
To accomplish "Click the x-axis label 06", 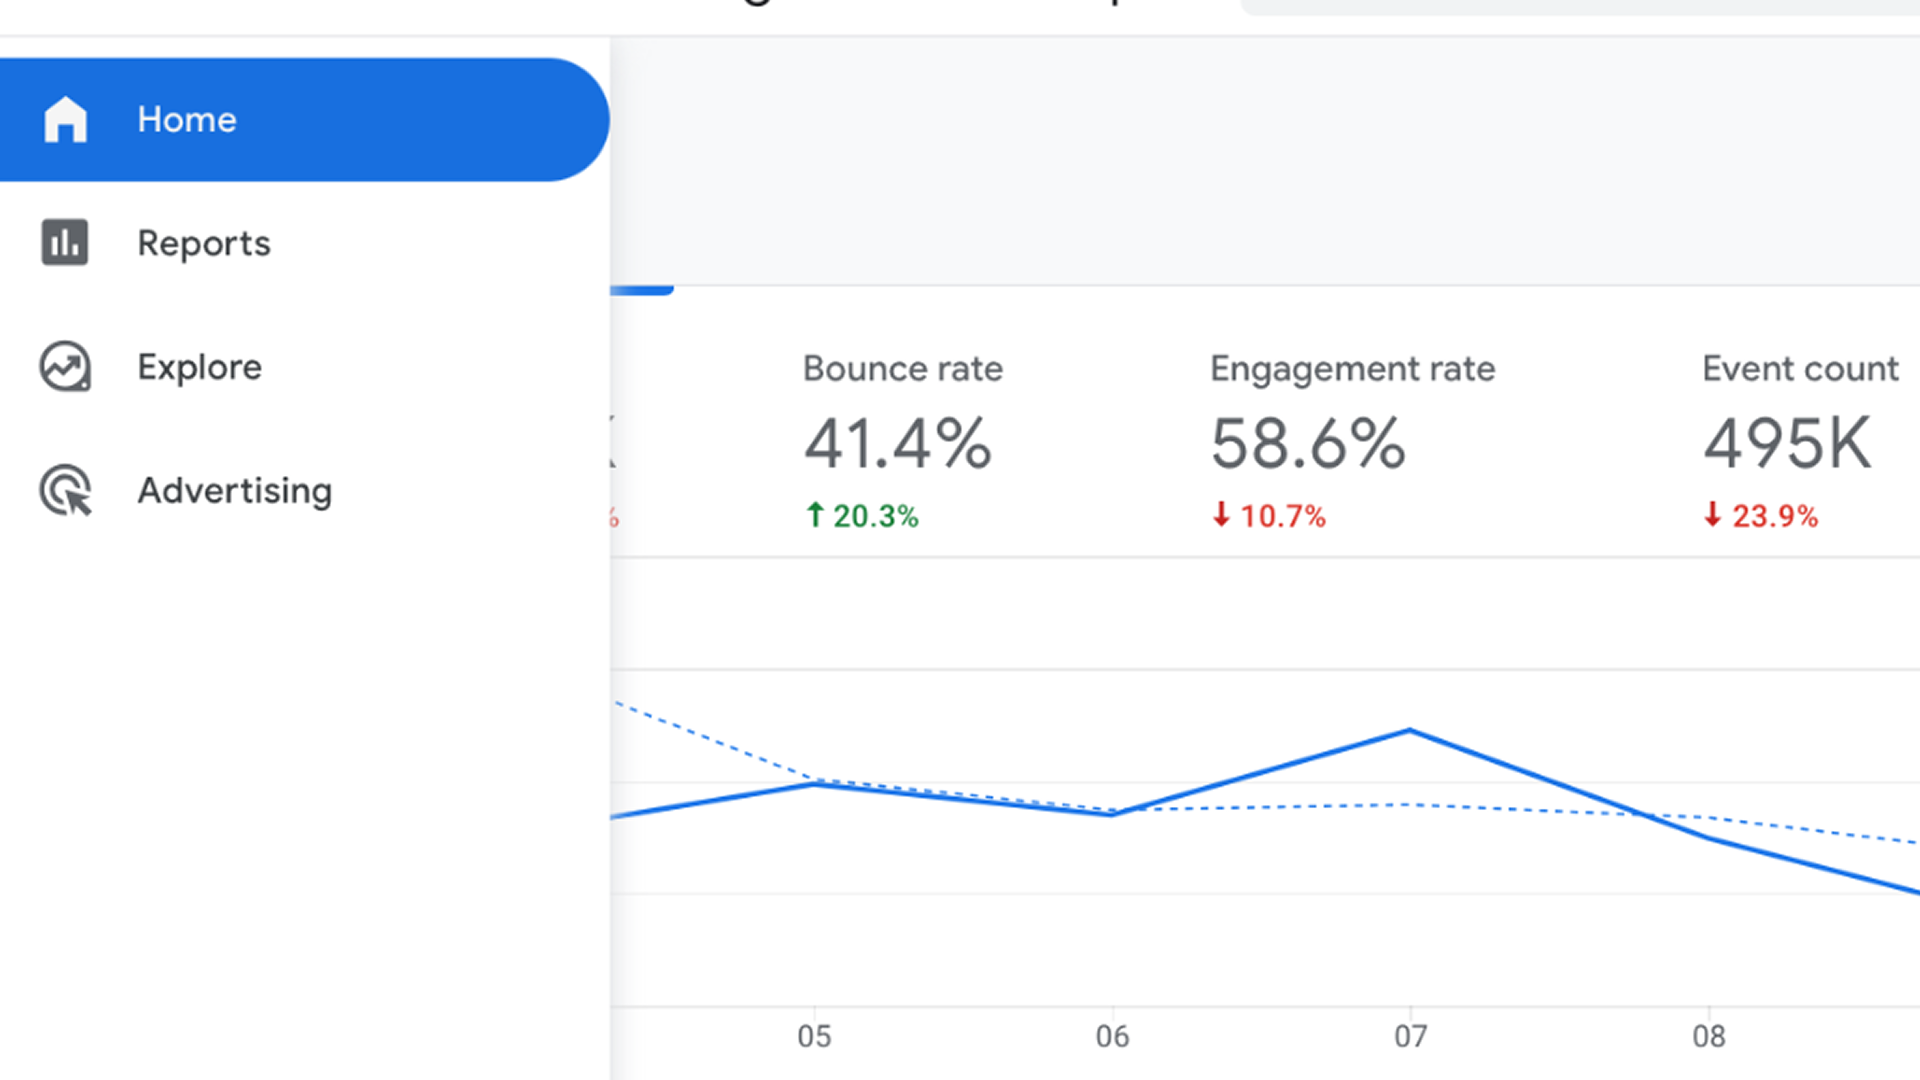I will coord(1112,1036).
